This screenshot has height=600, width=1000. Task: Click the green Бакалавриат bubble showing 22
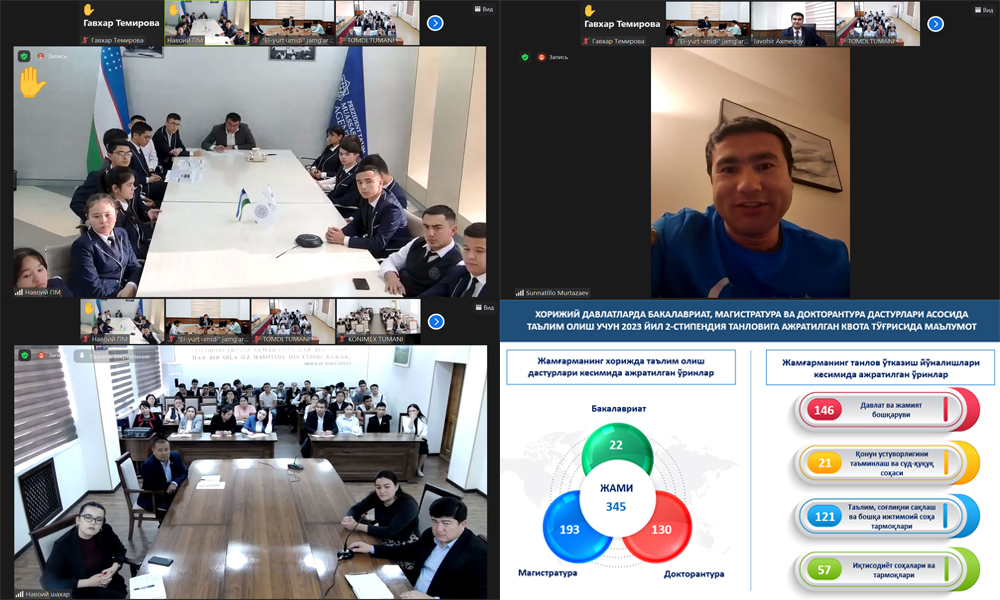pos(617,448)
